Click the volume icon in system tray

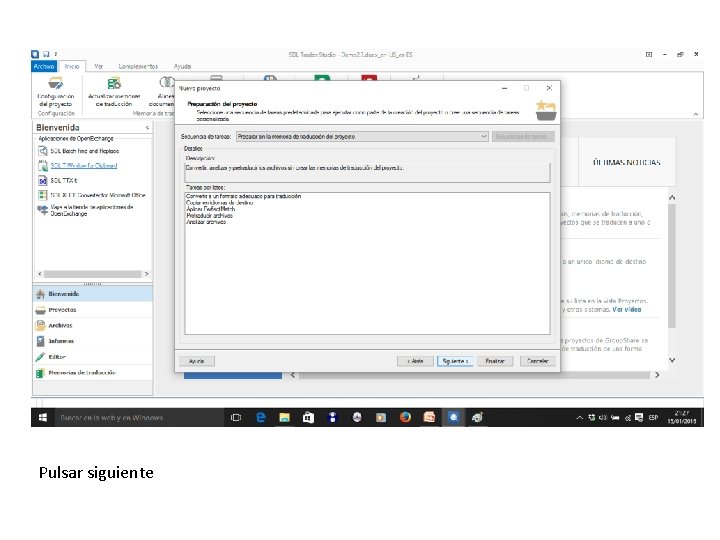coord(603,417)
